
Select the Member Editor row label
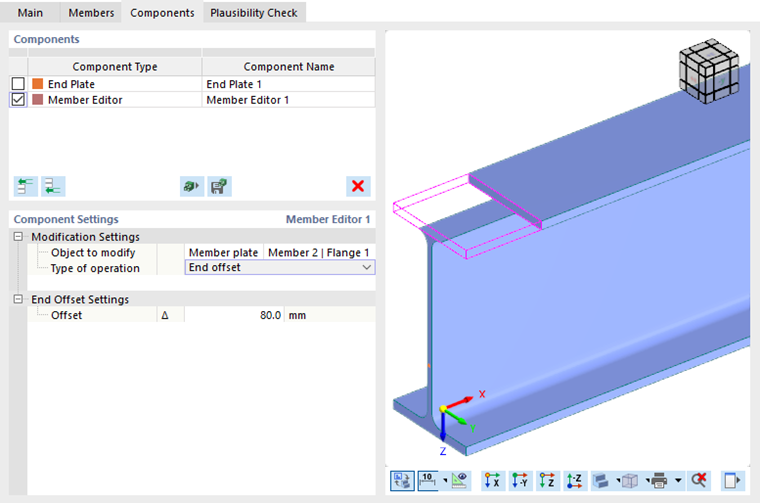(x=85, y=100)
